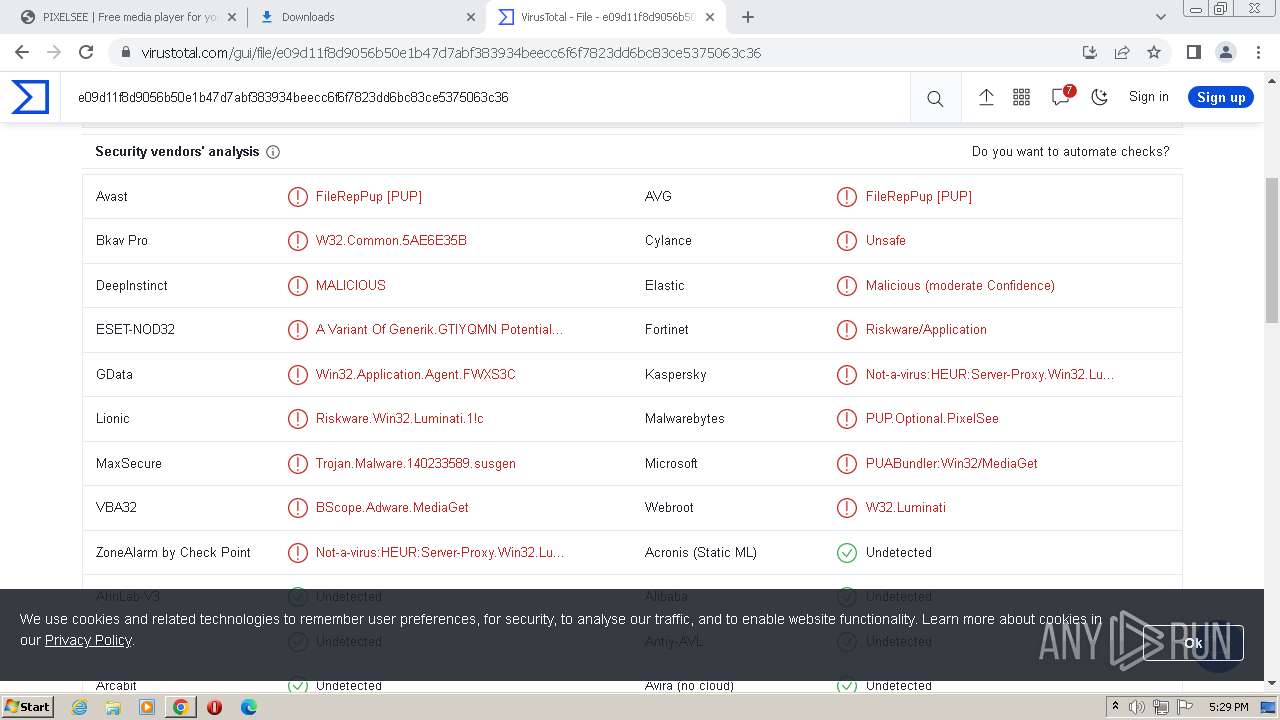This screenshot has width=1280, height=720.
Task: Click the share page icon
Action: point(1122,52)
